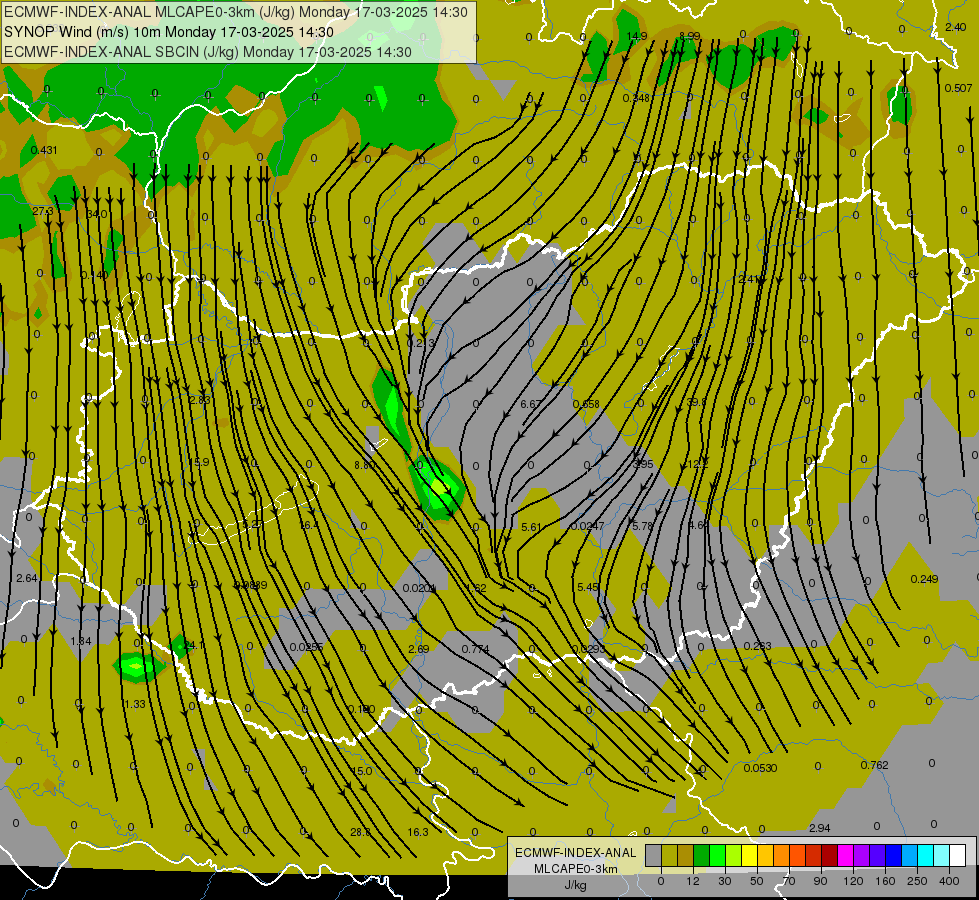Click the legend tick label 400
The height and width of the screenshot is (900, 979).
[949, 881]
